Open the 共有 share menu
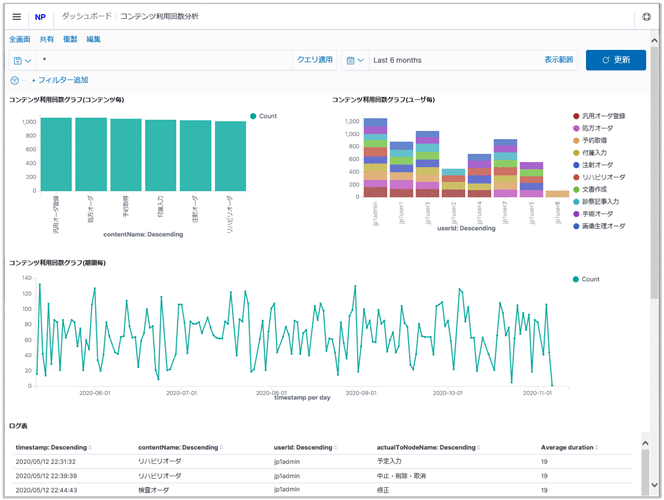The height and width of the screenshot is (500, 664). click(x=46, y=38)
